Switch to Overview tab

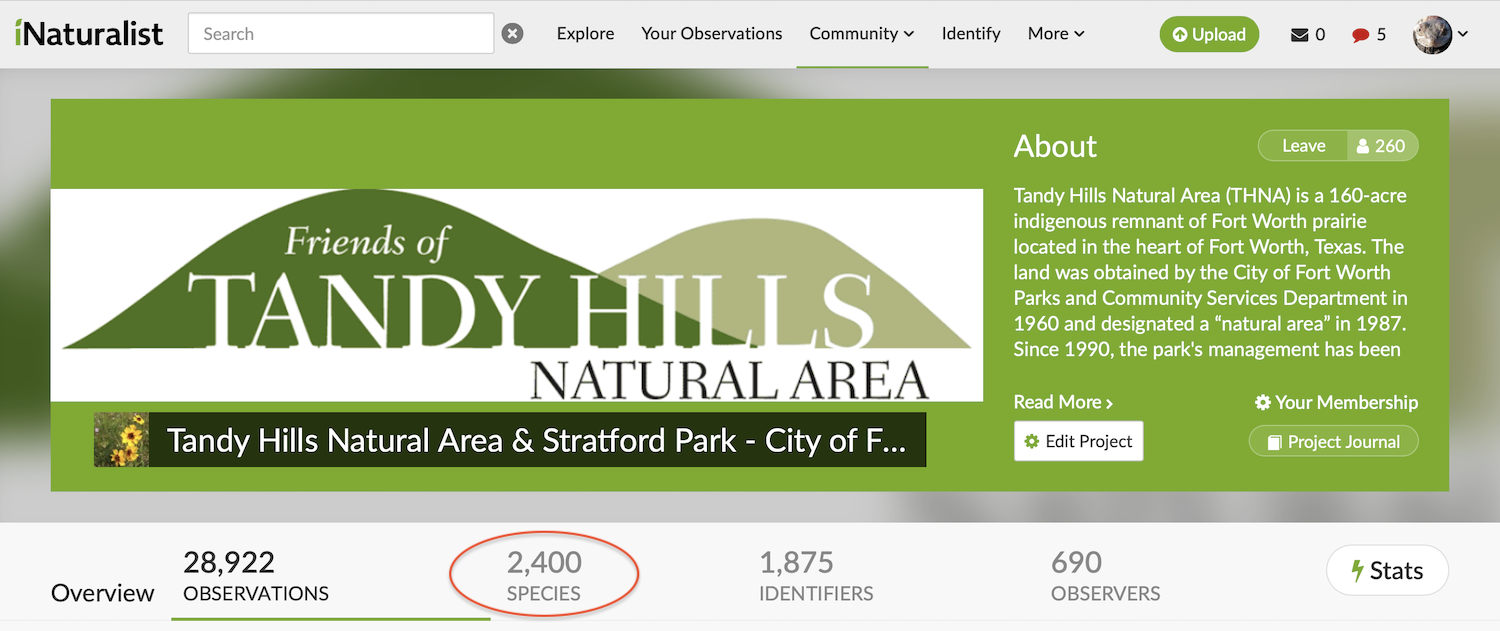pos(103,593)
